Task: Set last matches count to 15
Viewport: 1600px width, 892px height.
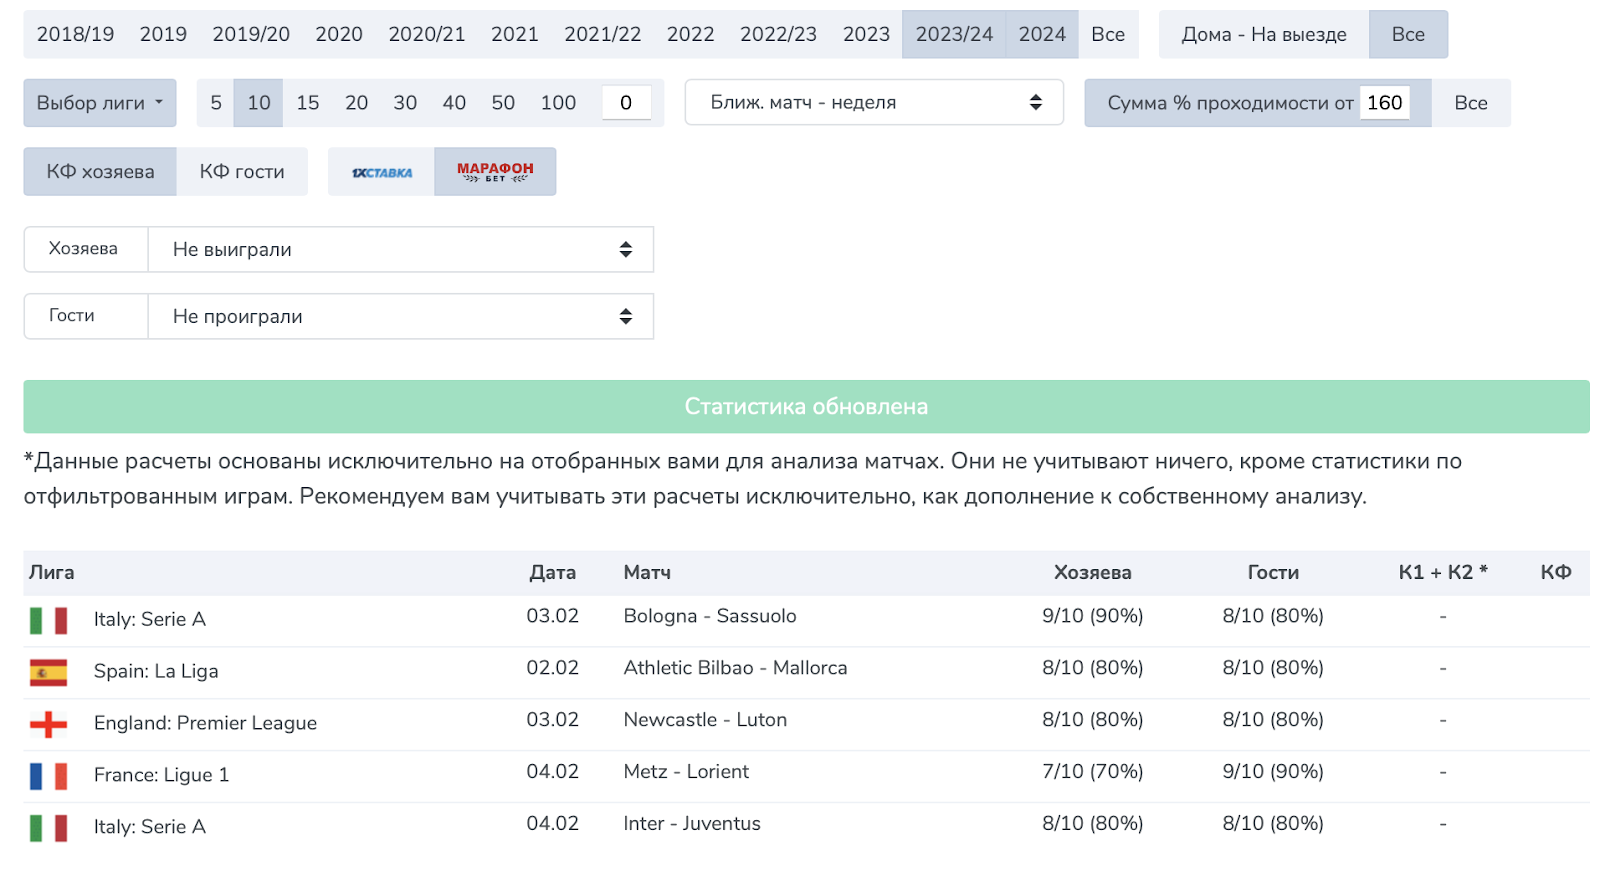Action: pyautogui.click(x=308, y=103)
